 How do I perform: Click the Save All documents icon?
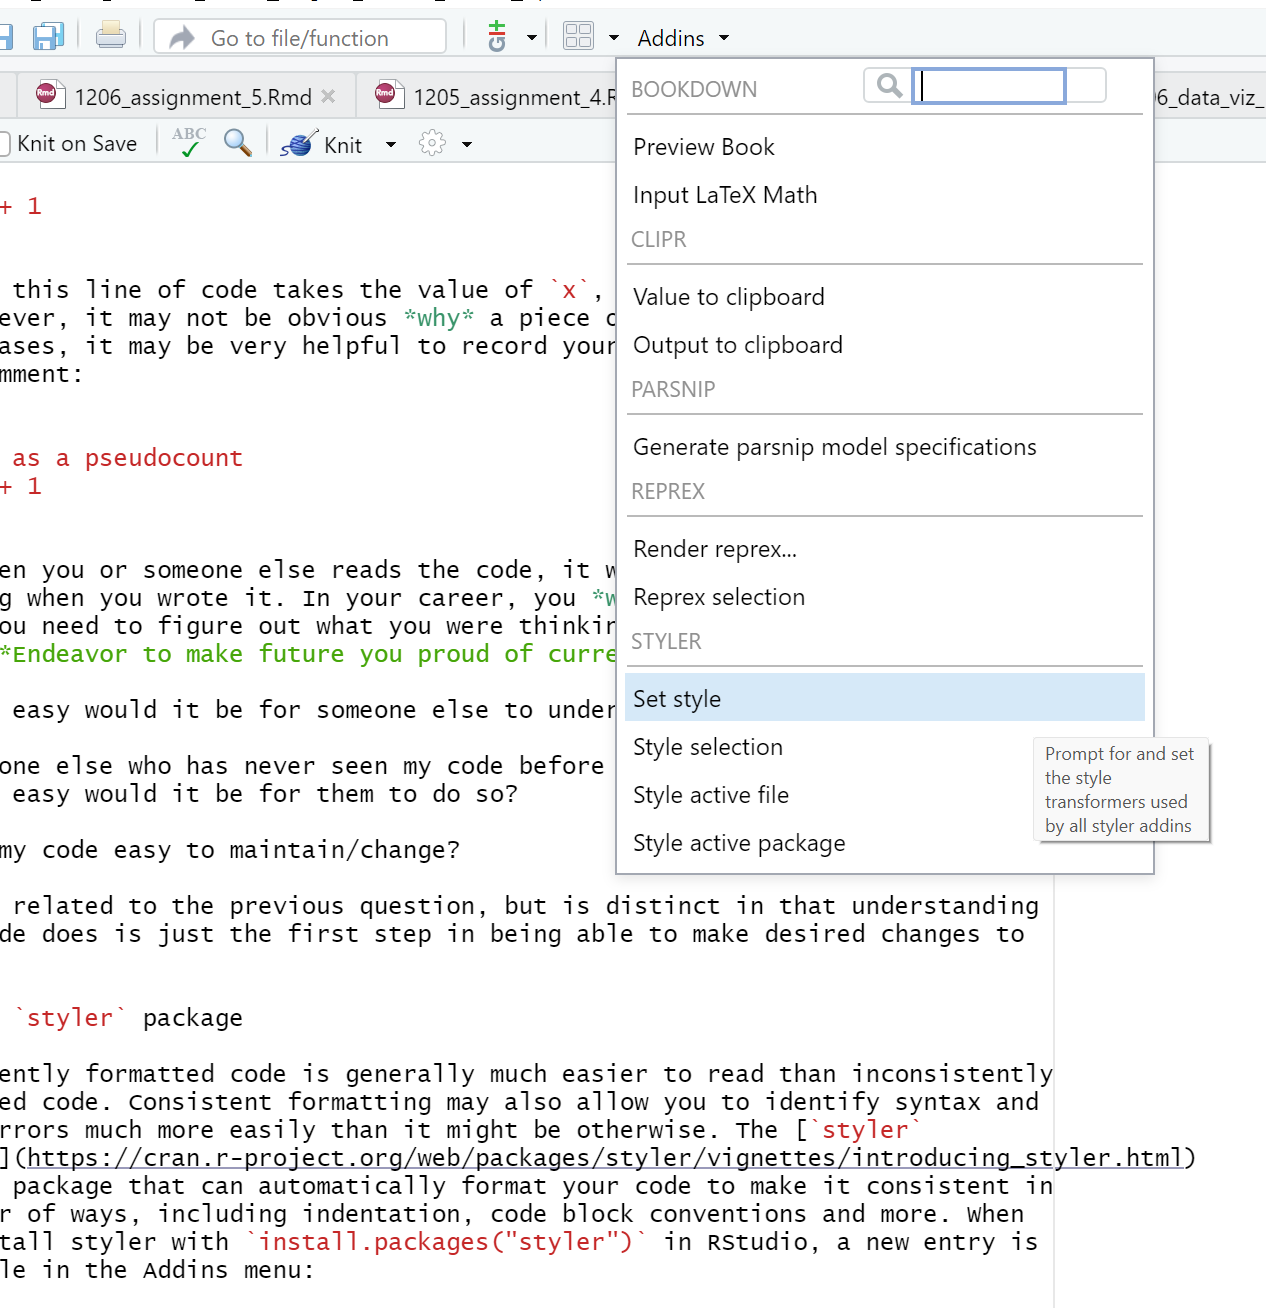48,37
